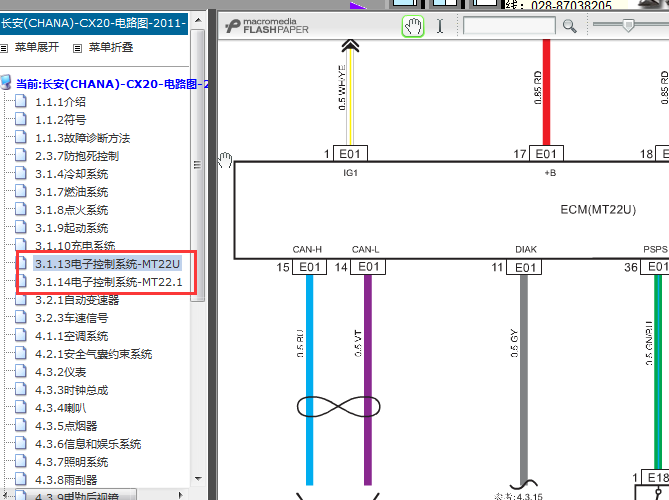This screenshot has width=669, height=500.
Task: Click page icon beside 3.1.7燃油系统
Action: point(20,191)
